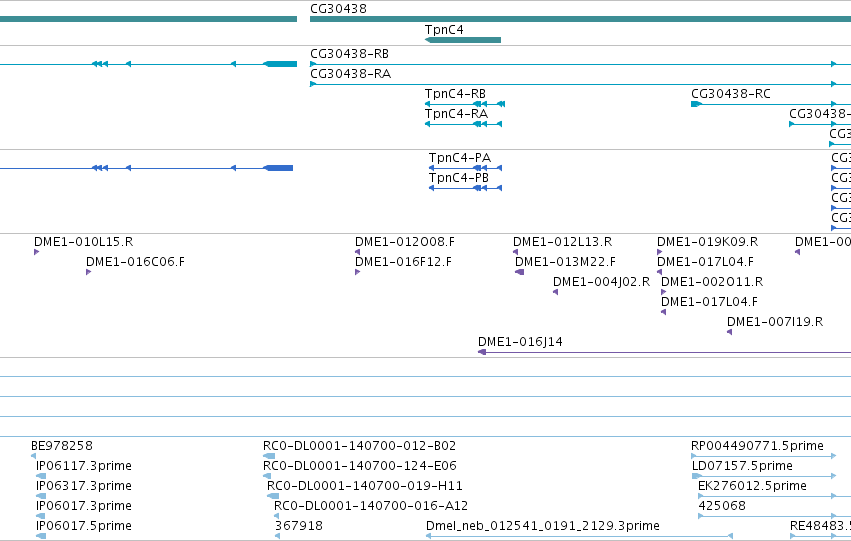Select EST BE978258
This screenshot has width=851, height=541.
[x=62, y=446]
